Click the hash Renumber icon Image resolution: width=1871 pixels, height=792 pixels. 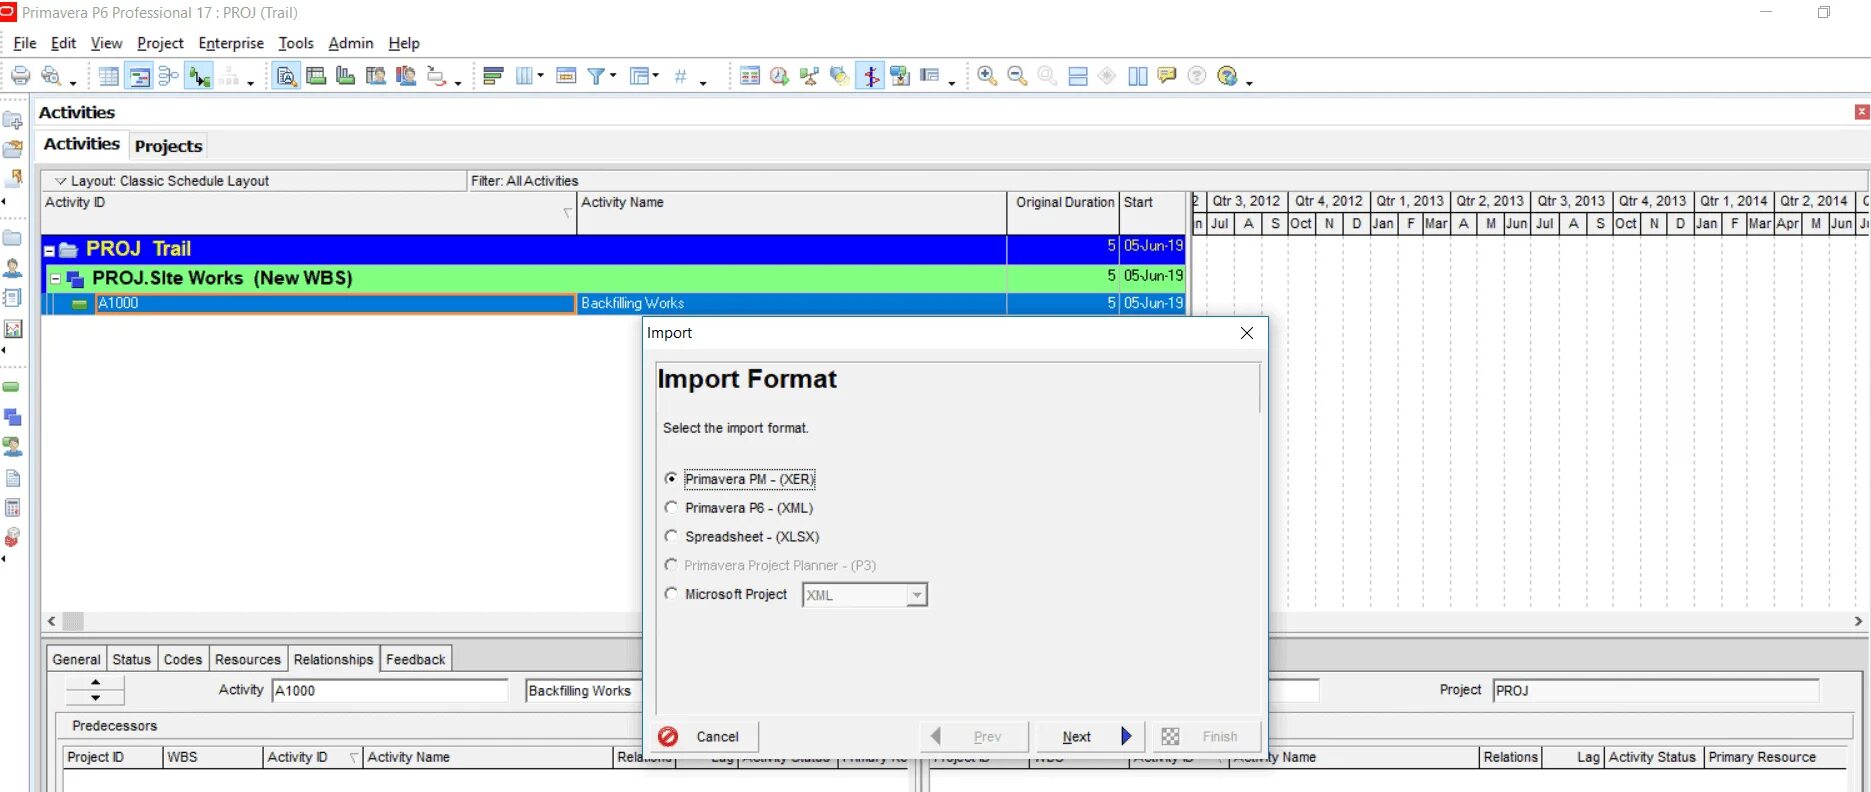pyautogui.click(x=681, y=76)
